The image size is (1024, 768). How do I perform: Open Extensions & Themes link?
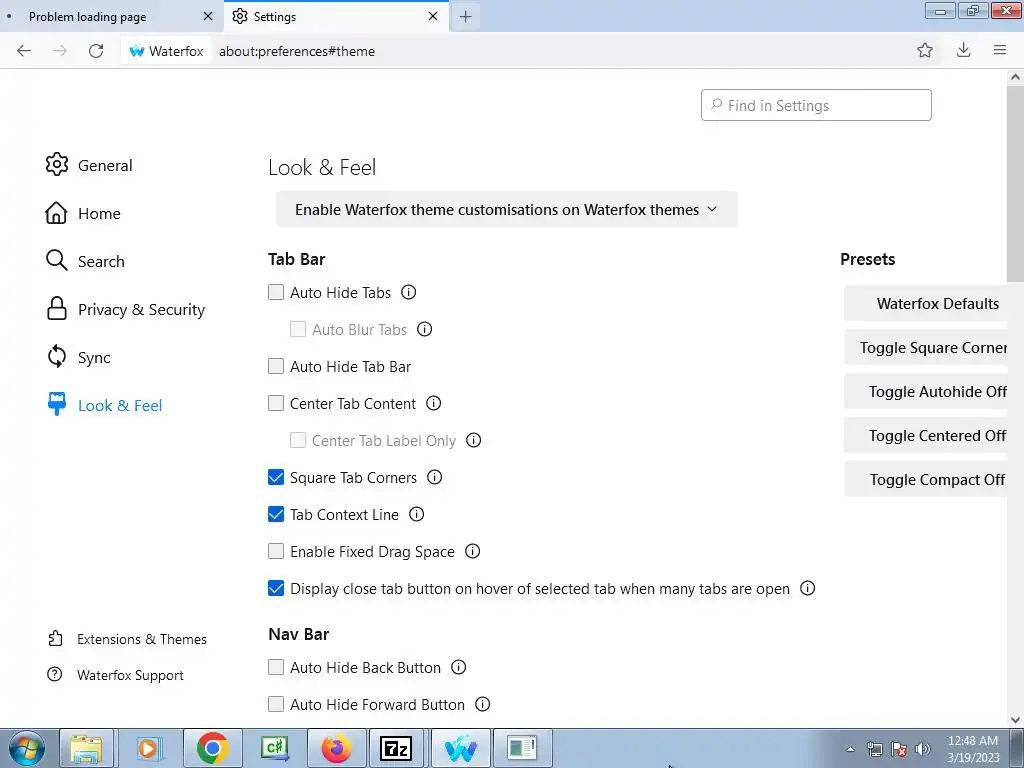[127, 639]
